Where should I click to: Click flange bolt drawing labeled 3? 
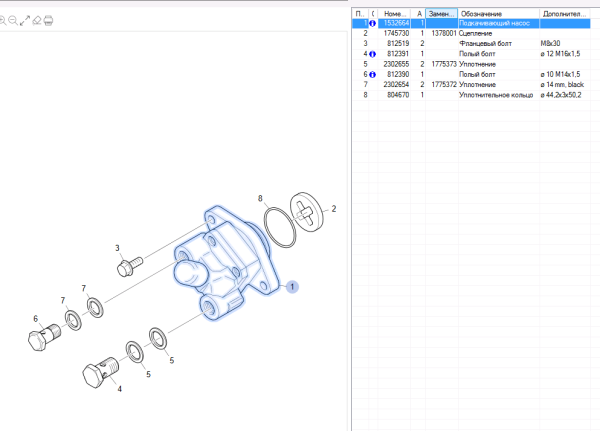pyautogui.click(x=130, y=267)
